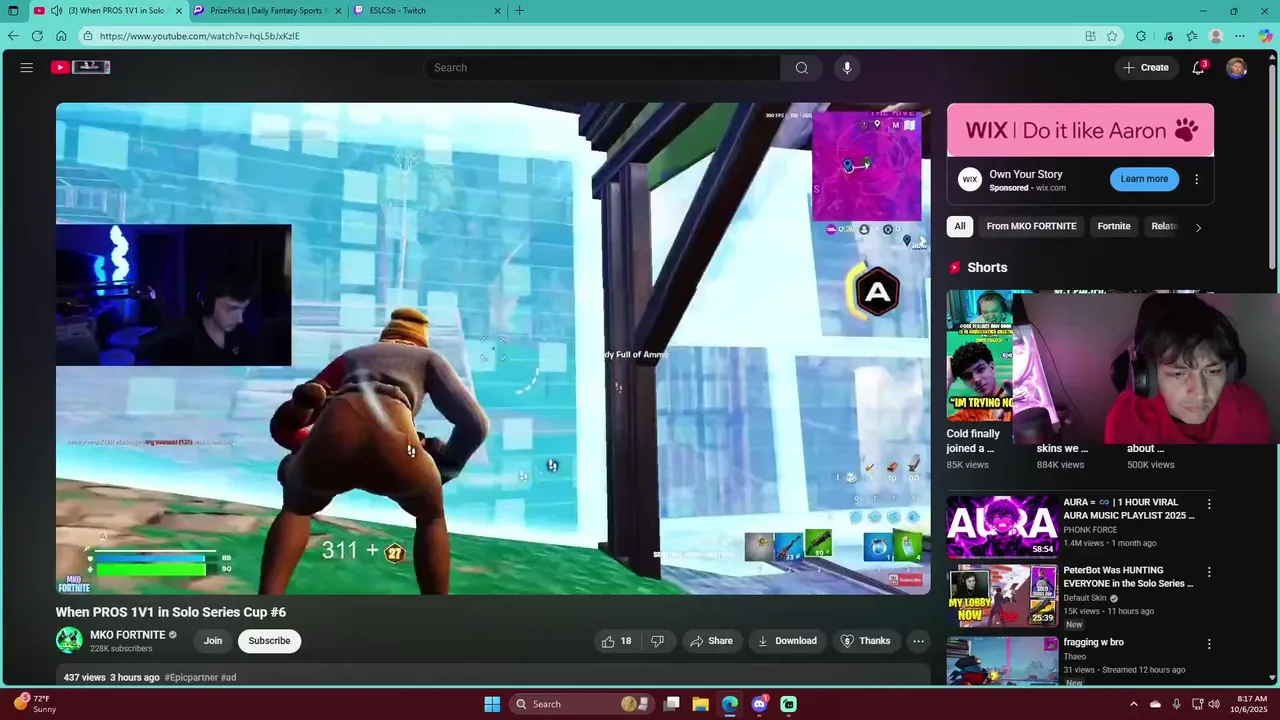
Task: Refresh the current page
Action: coord(37,36)
